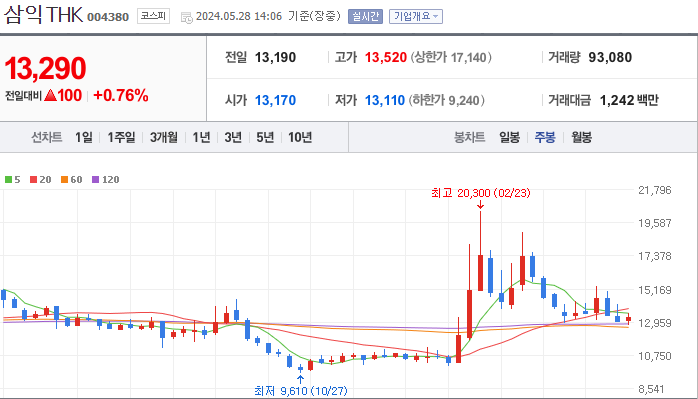Click the stock code 004380
Screen dimensions: 698x399
click(x=108, y=17)
